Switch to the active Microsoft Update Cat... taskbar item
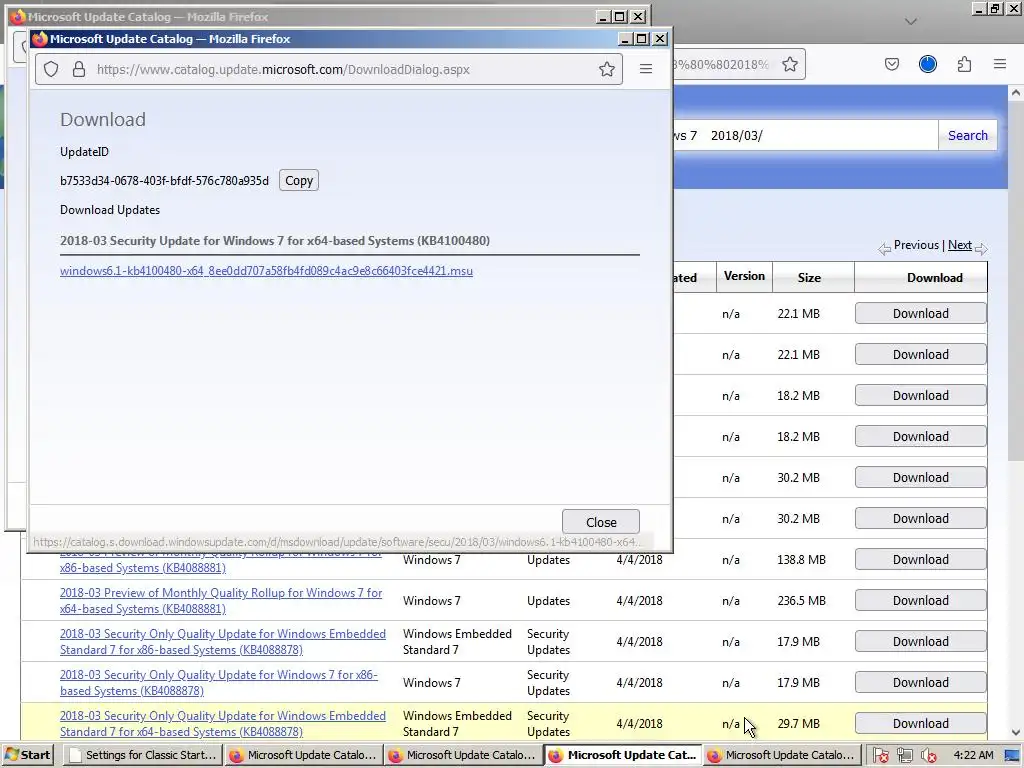1024x768 pixels. 622,755
